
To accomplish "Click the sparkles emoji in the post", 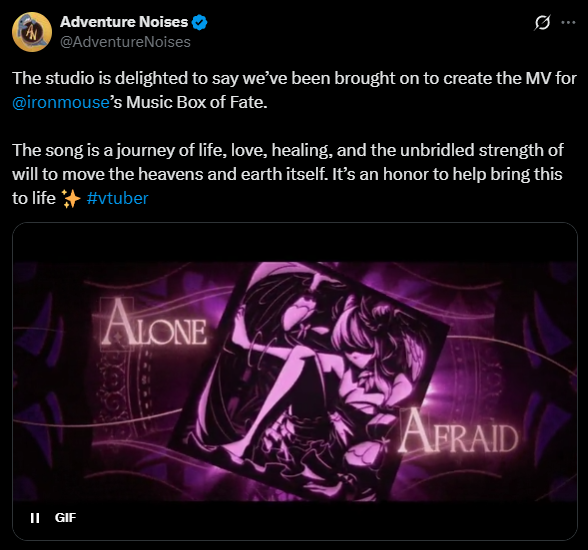I will pyautogui.click(x=71, y=198).
